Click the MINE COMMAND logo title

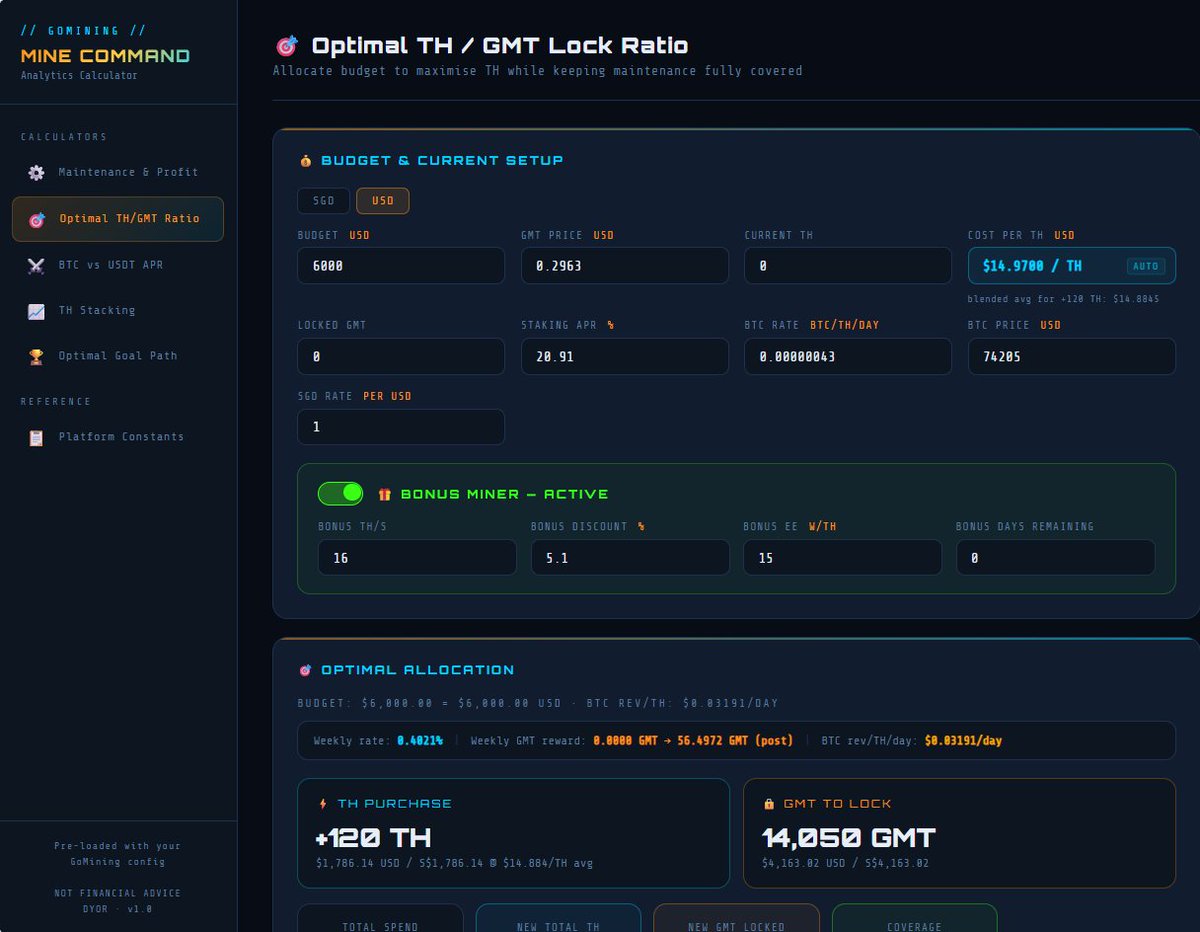(x=105, y=56)
